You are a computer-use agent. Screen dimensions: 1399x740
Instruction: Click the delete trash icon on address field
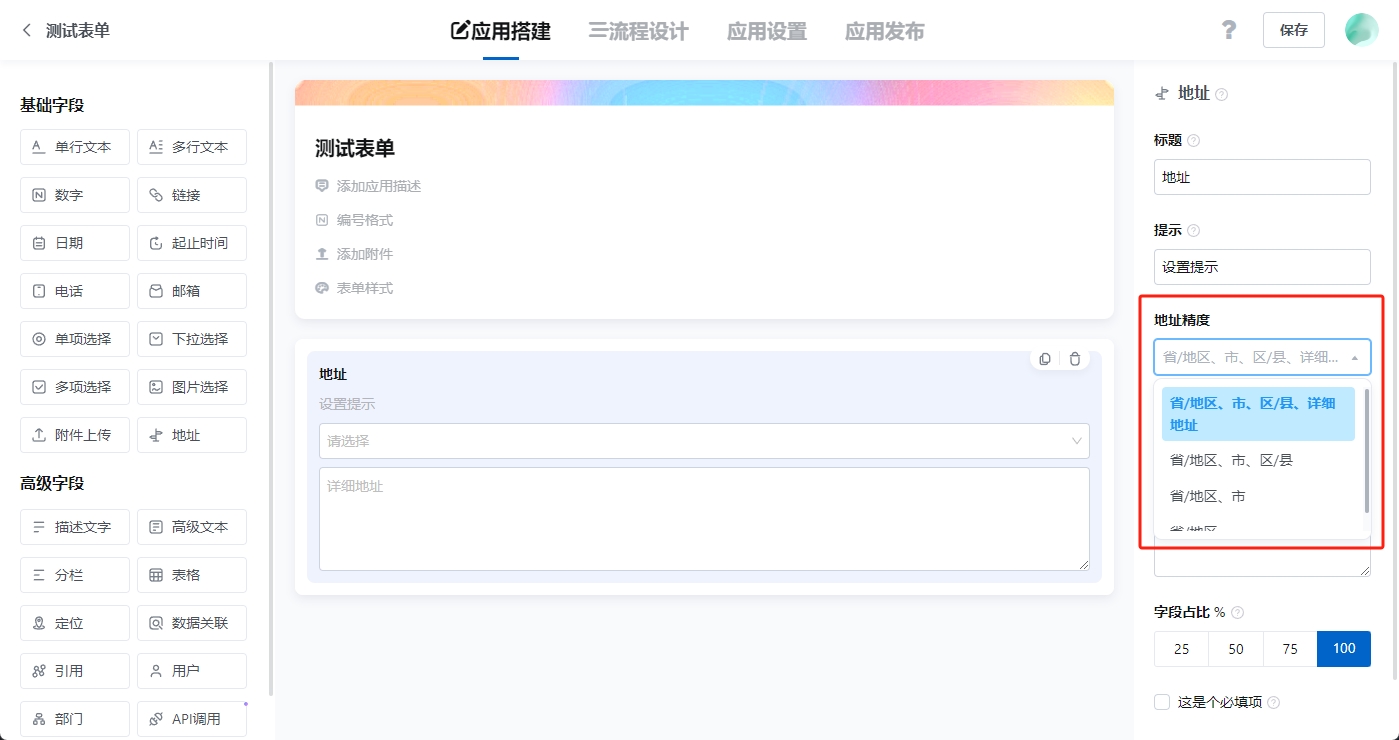[x=1075, y=359]
